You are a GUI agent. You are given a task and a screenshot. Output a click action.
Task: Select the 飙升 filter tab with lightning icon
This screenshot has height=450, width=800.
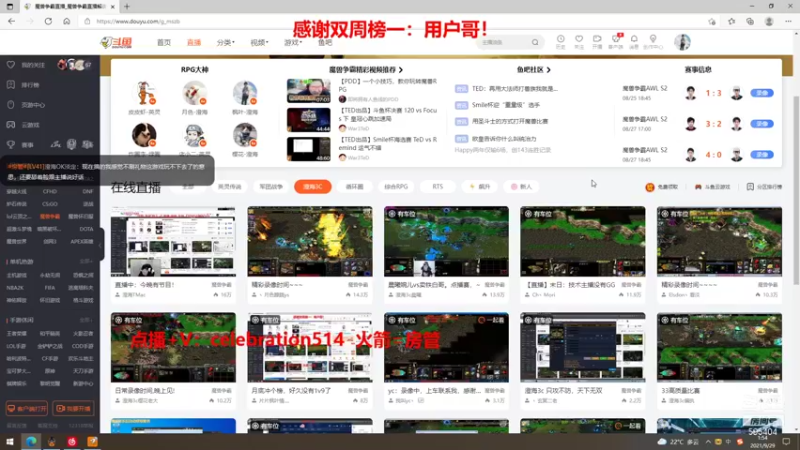click(480, 187)
